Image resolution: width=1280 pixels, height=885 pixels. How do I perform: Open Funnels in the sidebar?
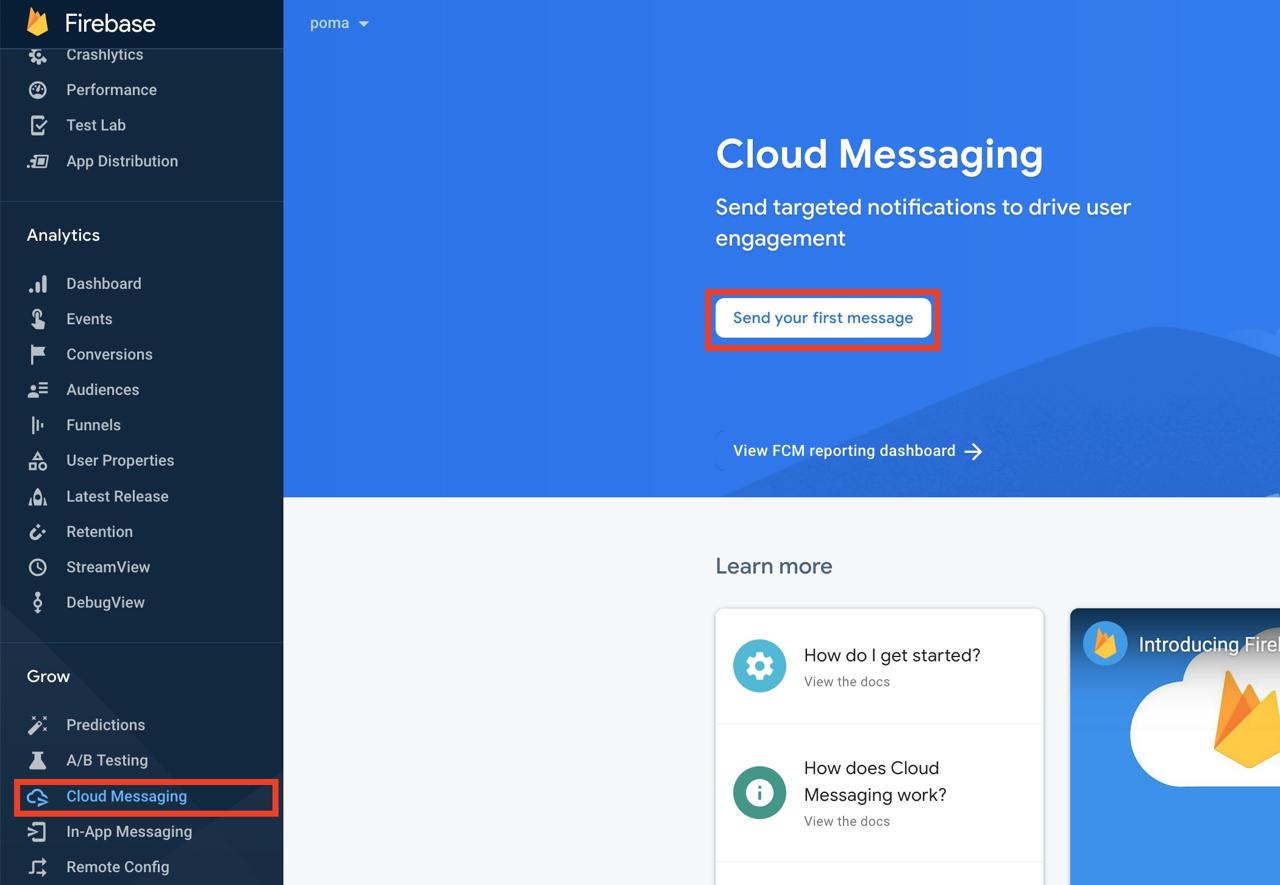93,425
